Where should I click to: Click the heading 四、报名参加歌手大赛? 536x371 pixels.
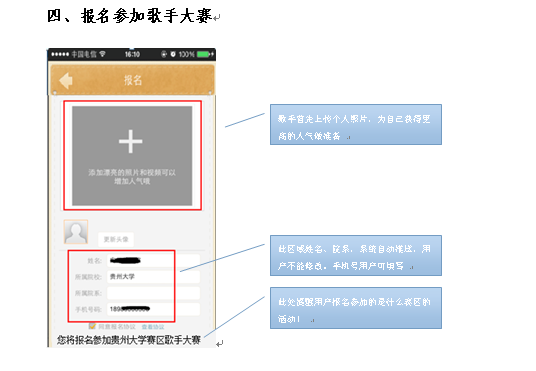coord(130,16)
